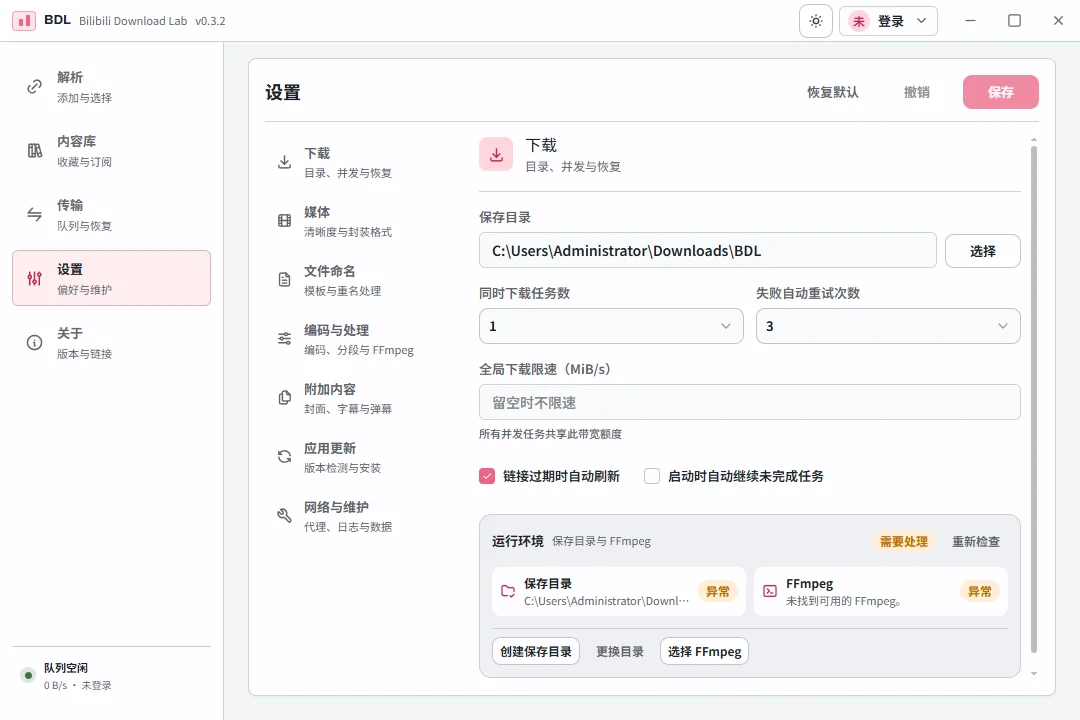Toggle the light/dark theme sun icon
The image size is (1080, 720).
816,21
